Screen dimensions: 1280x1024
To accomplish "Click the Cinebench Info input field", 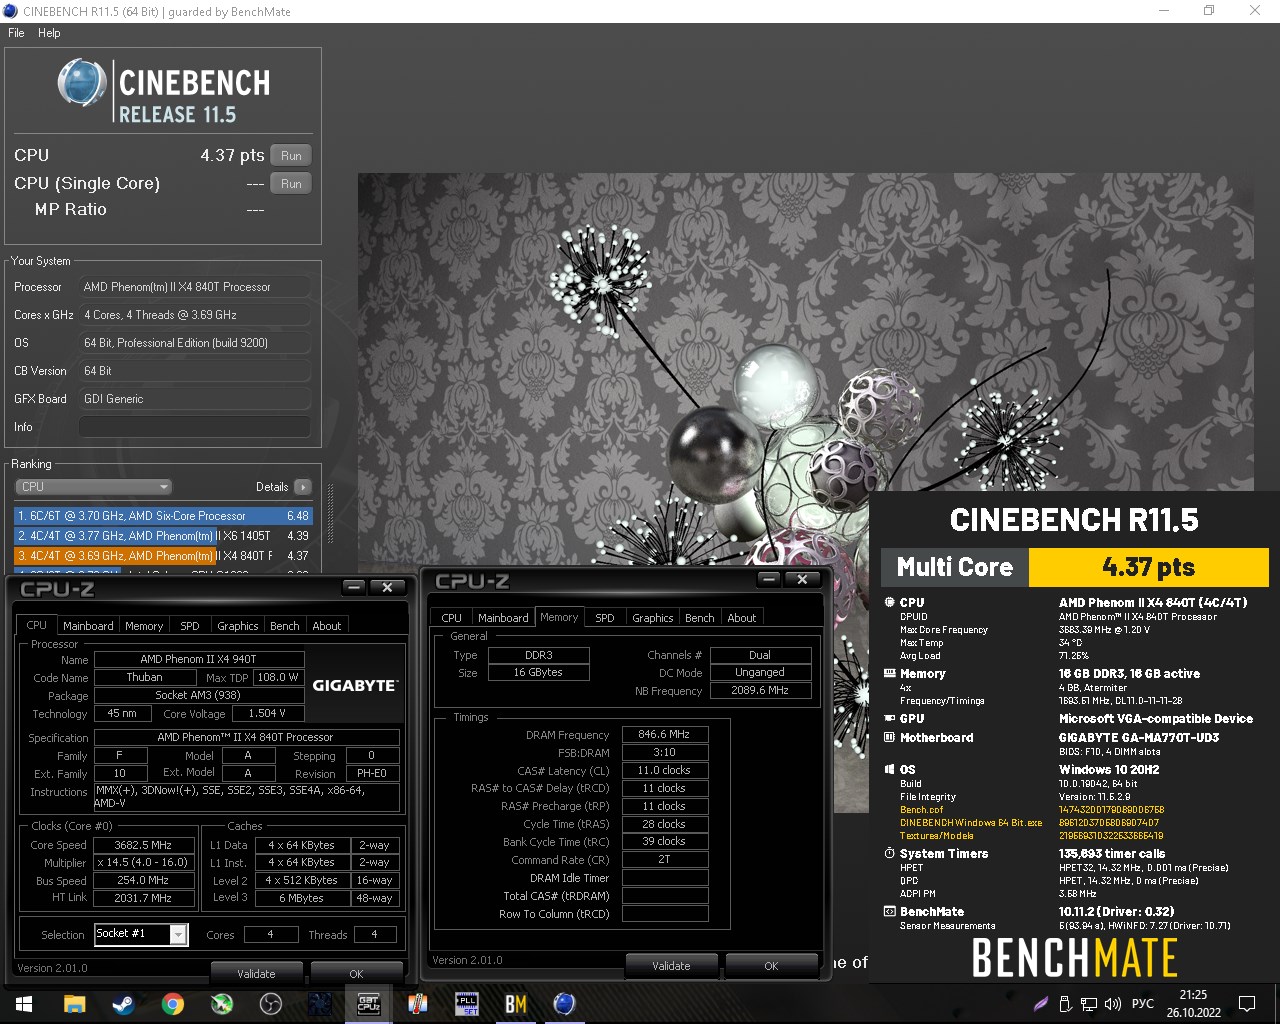I will pyautogui.click(x=195, y=427).
